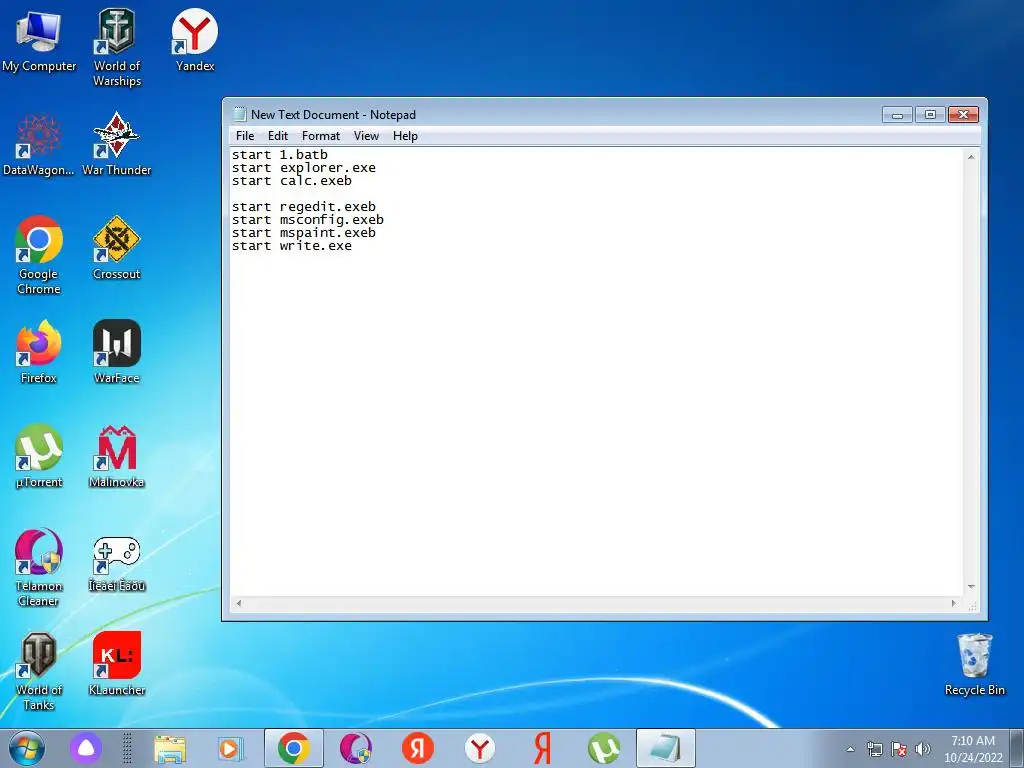This screenshot has width=1024, height=768.
Task: Click the line "start write.exe"
Action: click(x=292, y=246)
